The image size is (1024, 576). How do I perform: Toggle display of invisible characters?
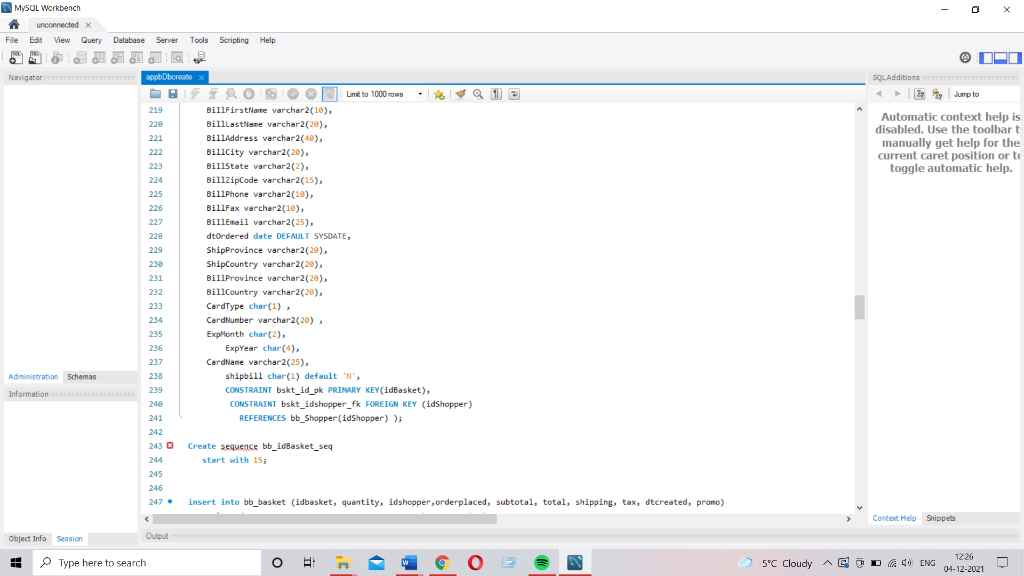[496, 94]
